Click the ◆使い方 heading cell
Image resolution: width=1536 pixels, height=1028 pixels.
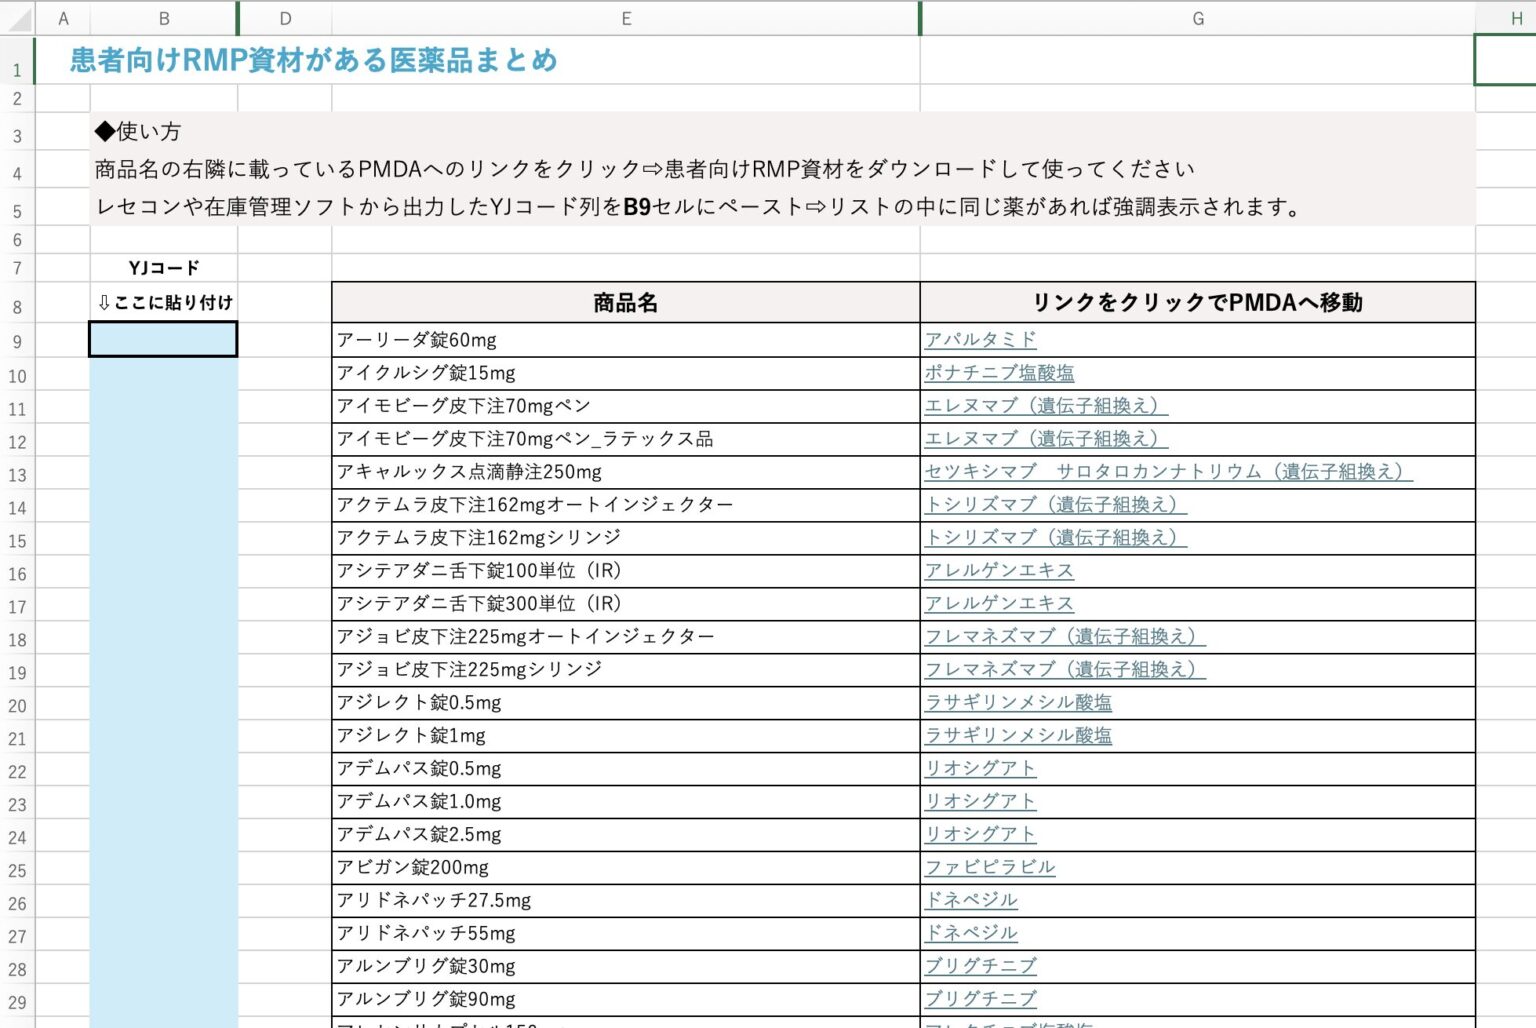pyautogui.click(x=138, y=131)
